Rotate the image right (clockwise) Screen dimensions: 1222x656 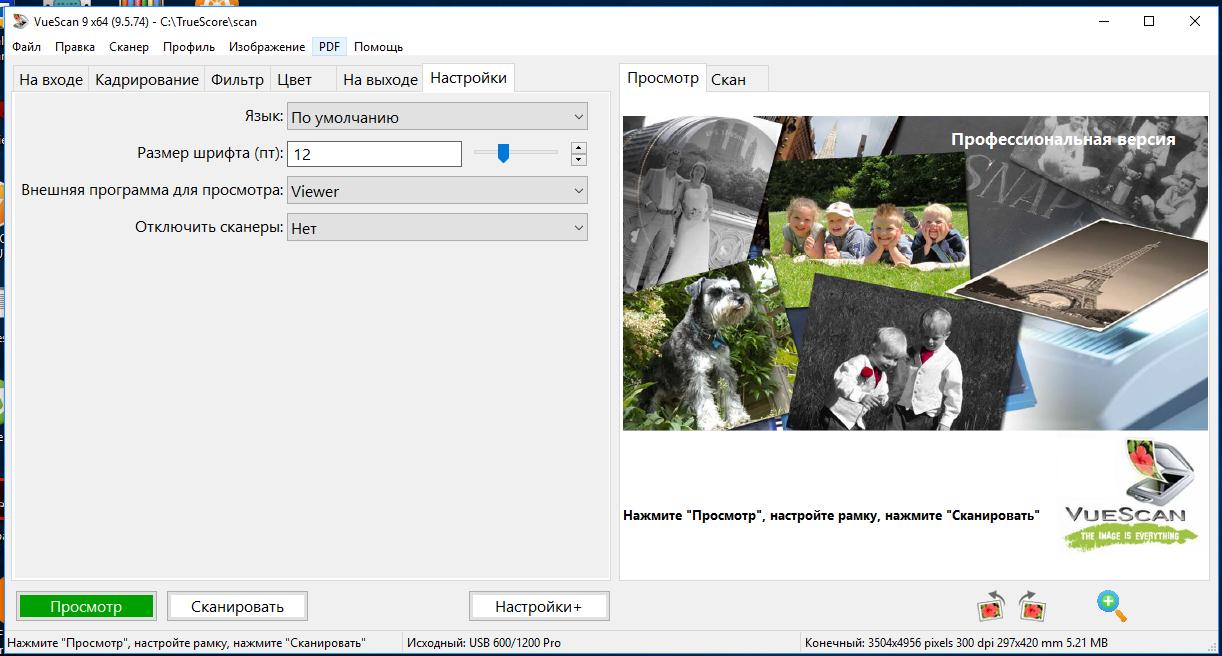click(1032, 606)
